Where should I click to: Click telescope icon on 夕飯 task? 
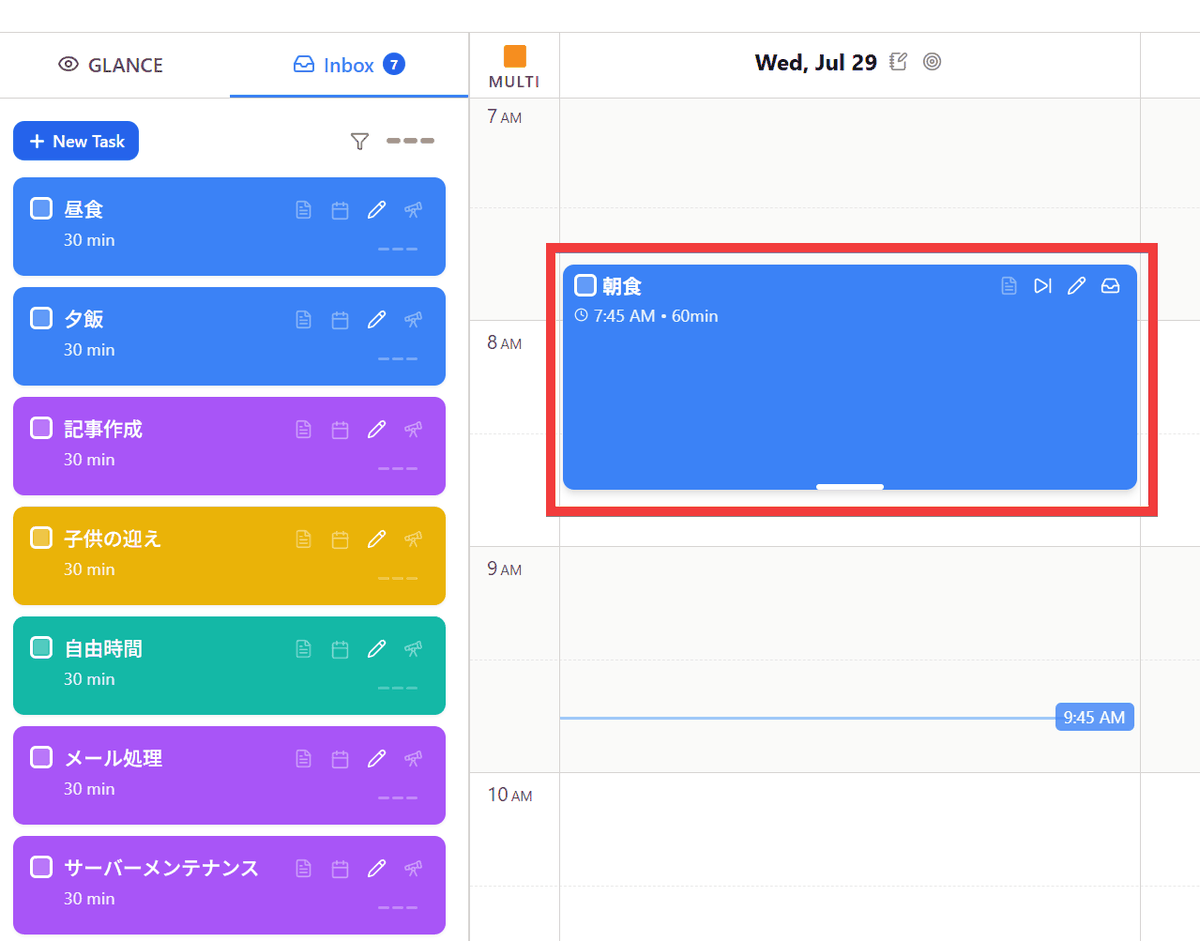413,320
